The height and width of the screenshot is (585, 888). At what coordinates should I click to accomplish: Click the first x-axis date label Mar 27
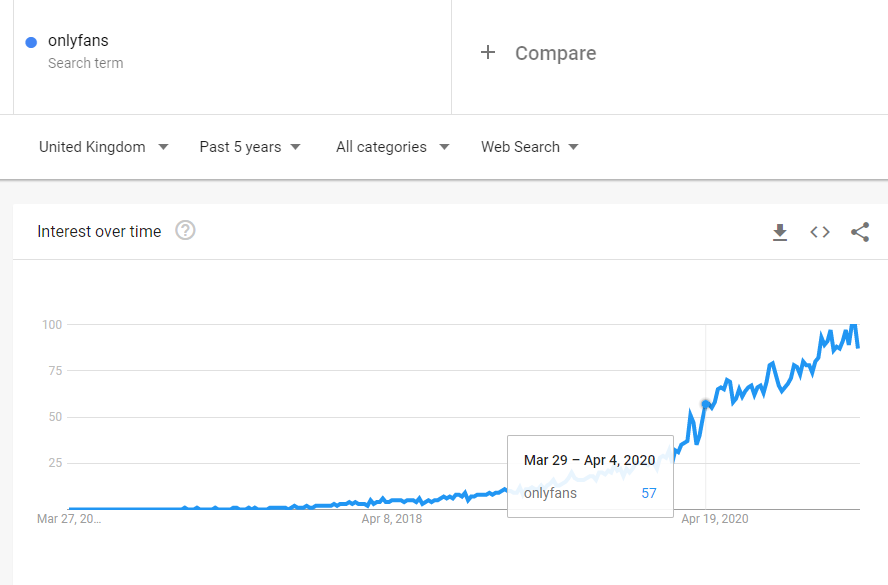[x=69, y=519]
